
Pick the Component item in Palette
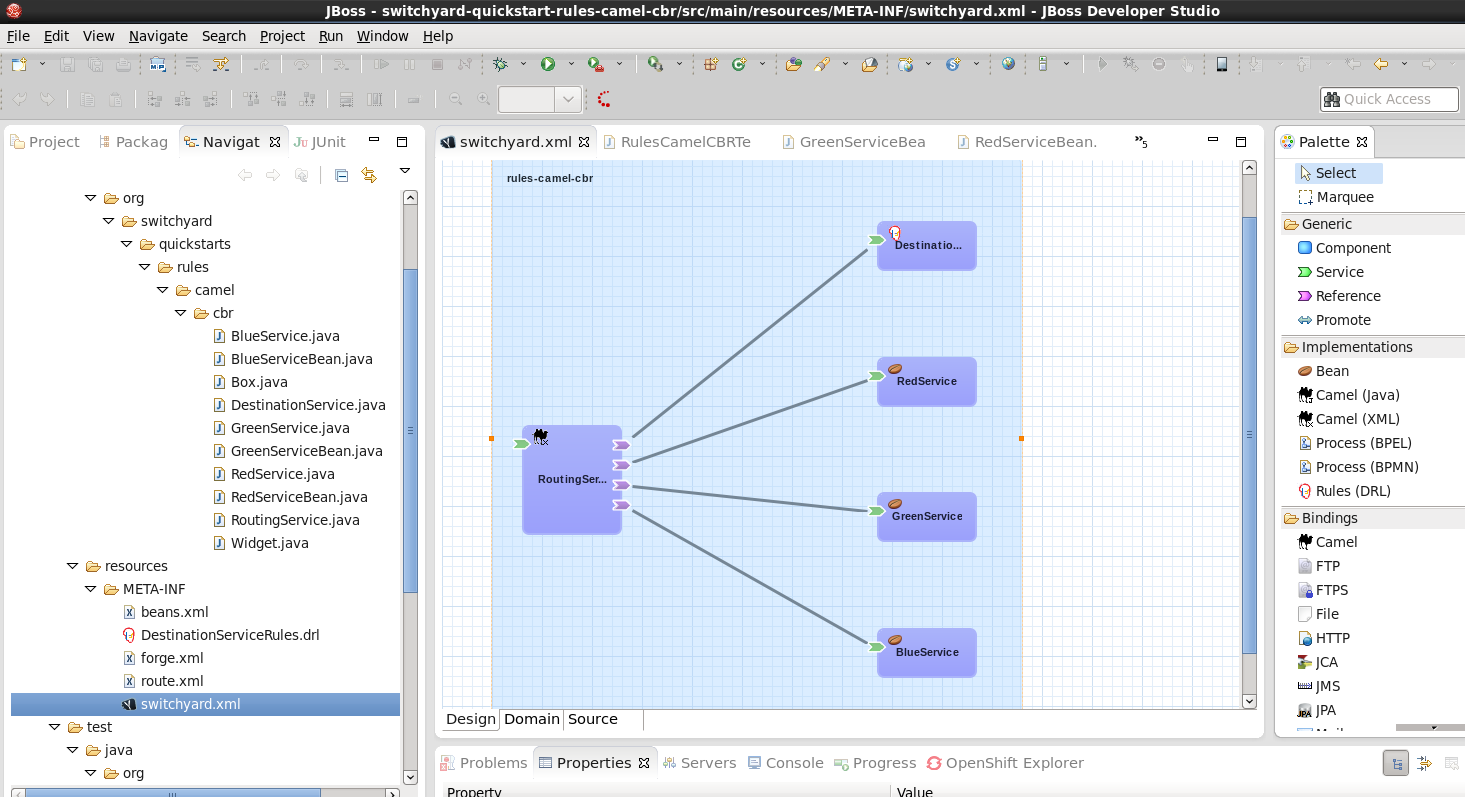tap(1344, 248)
